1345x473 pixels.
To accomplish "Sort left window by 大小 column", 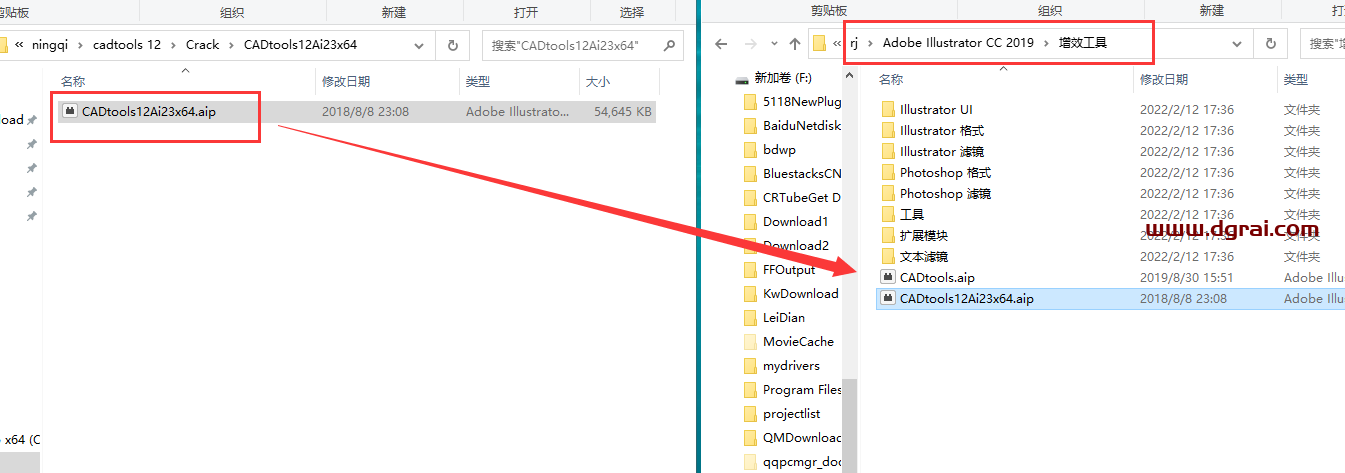I will pyautogui.click(x=596, y=80).
